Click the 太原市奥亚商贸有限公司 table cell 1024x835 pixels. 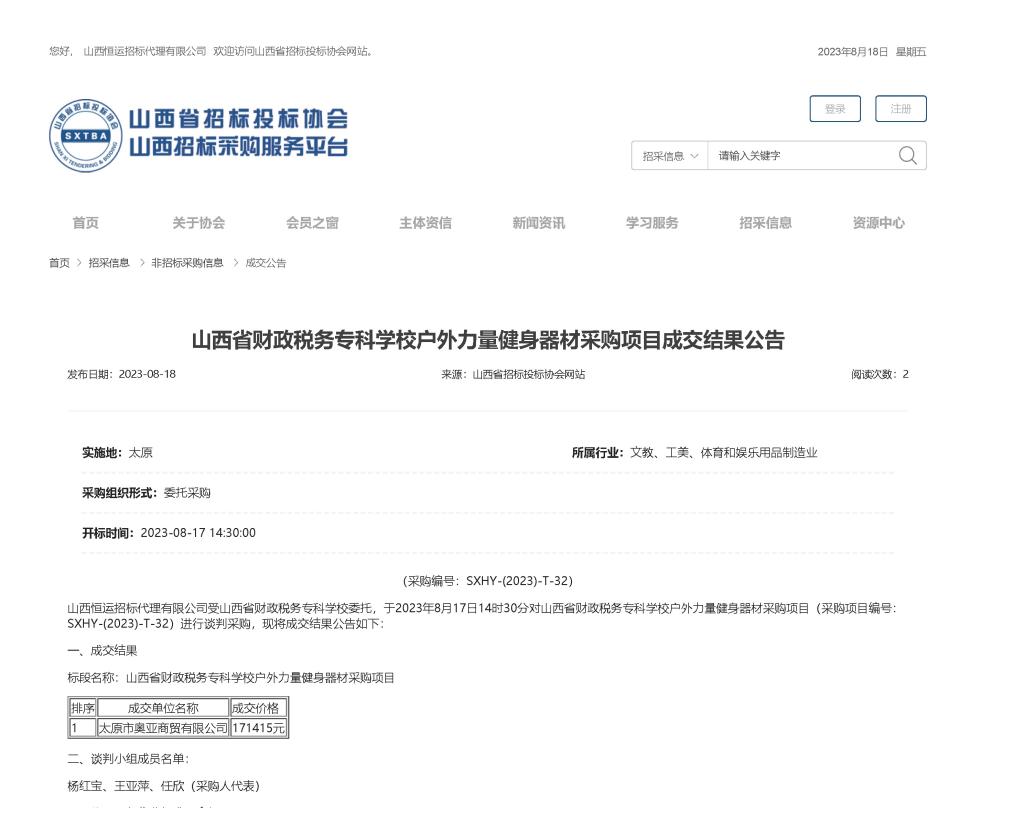point(163,728)
